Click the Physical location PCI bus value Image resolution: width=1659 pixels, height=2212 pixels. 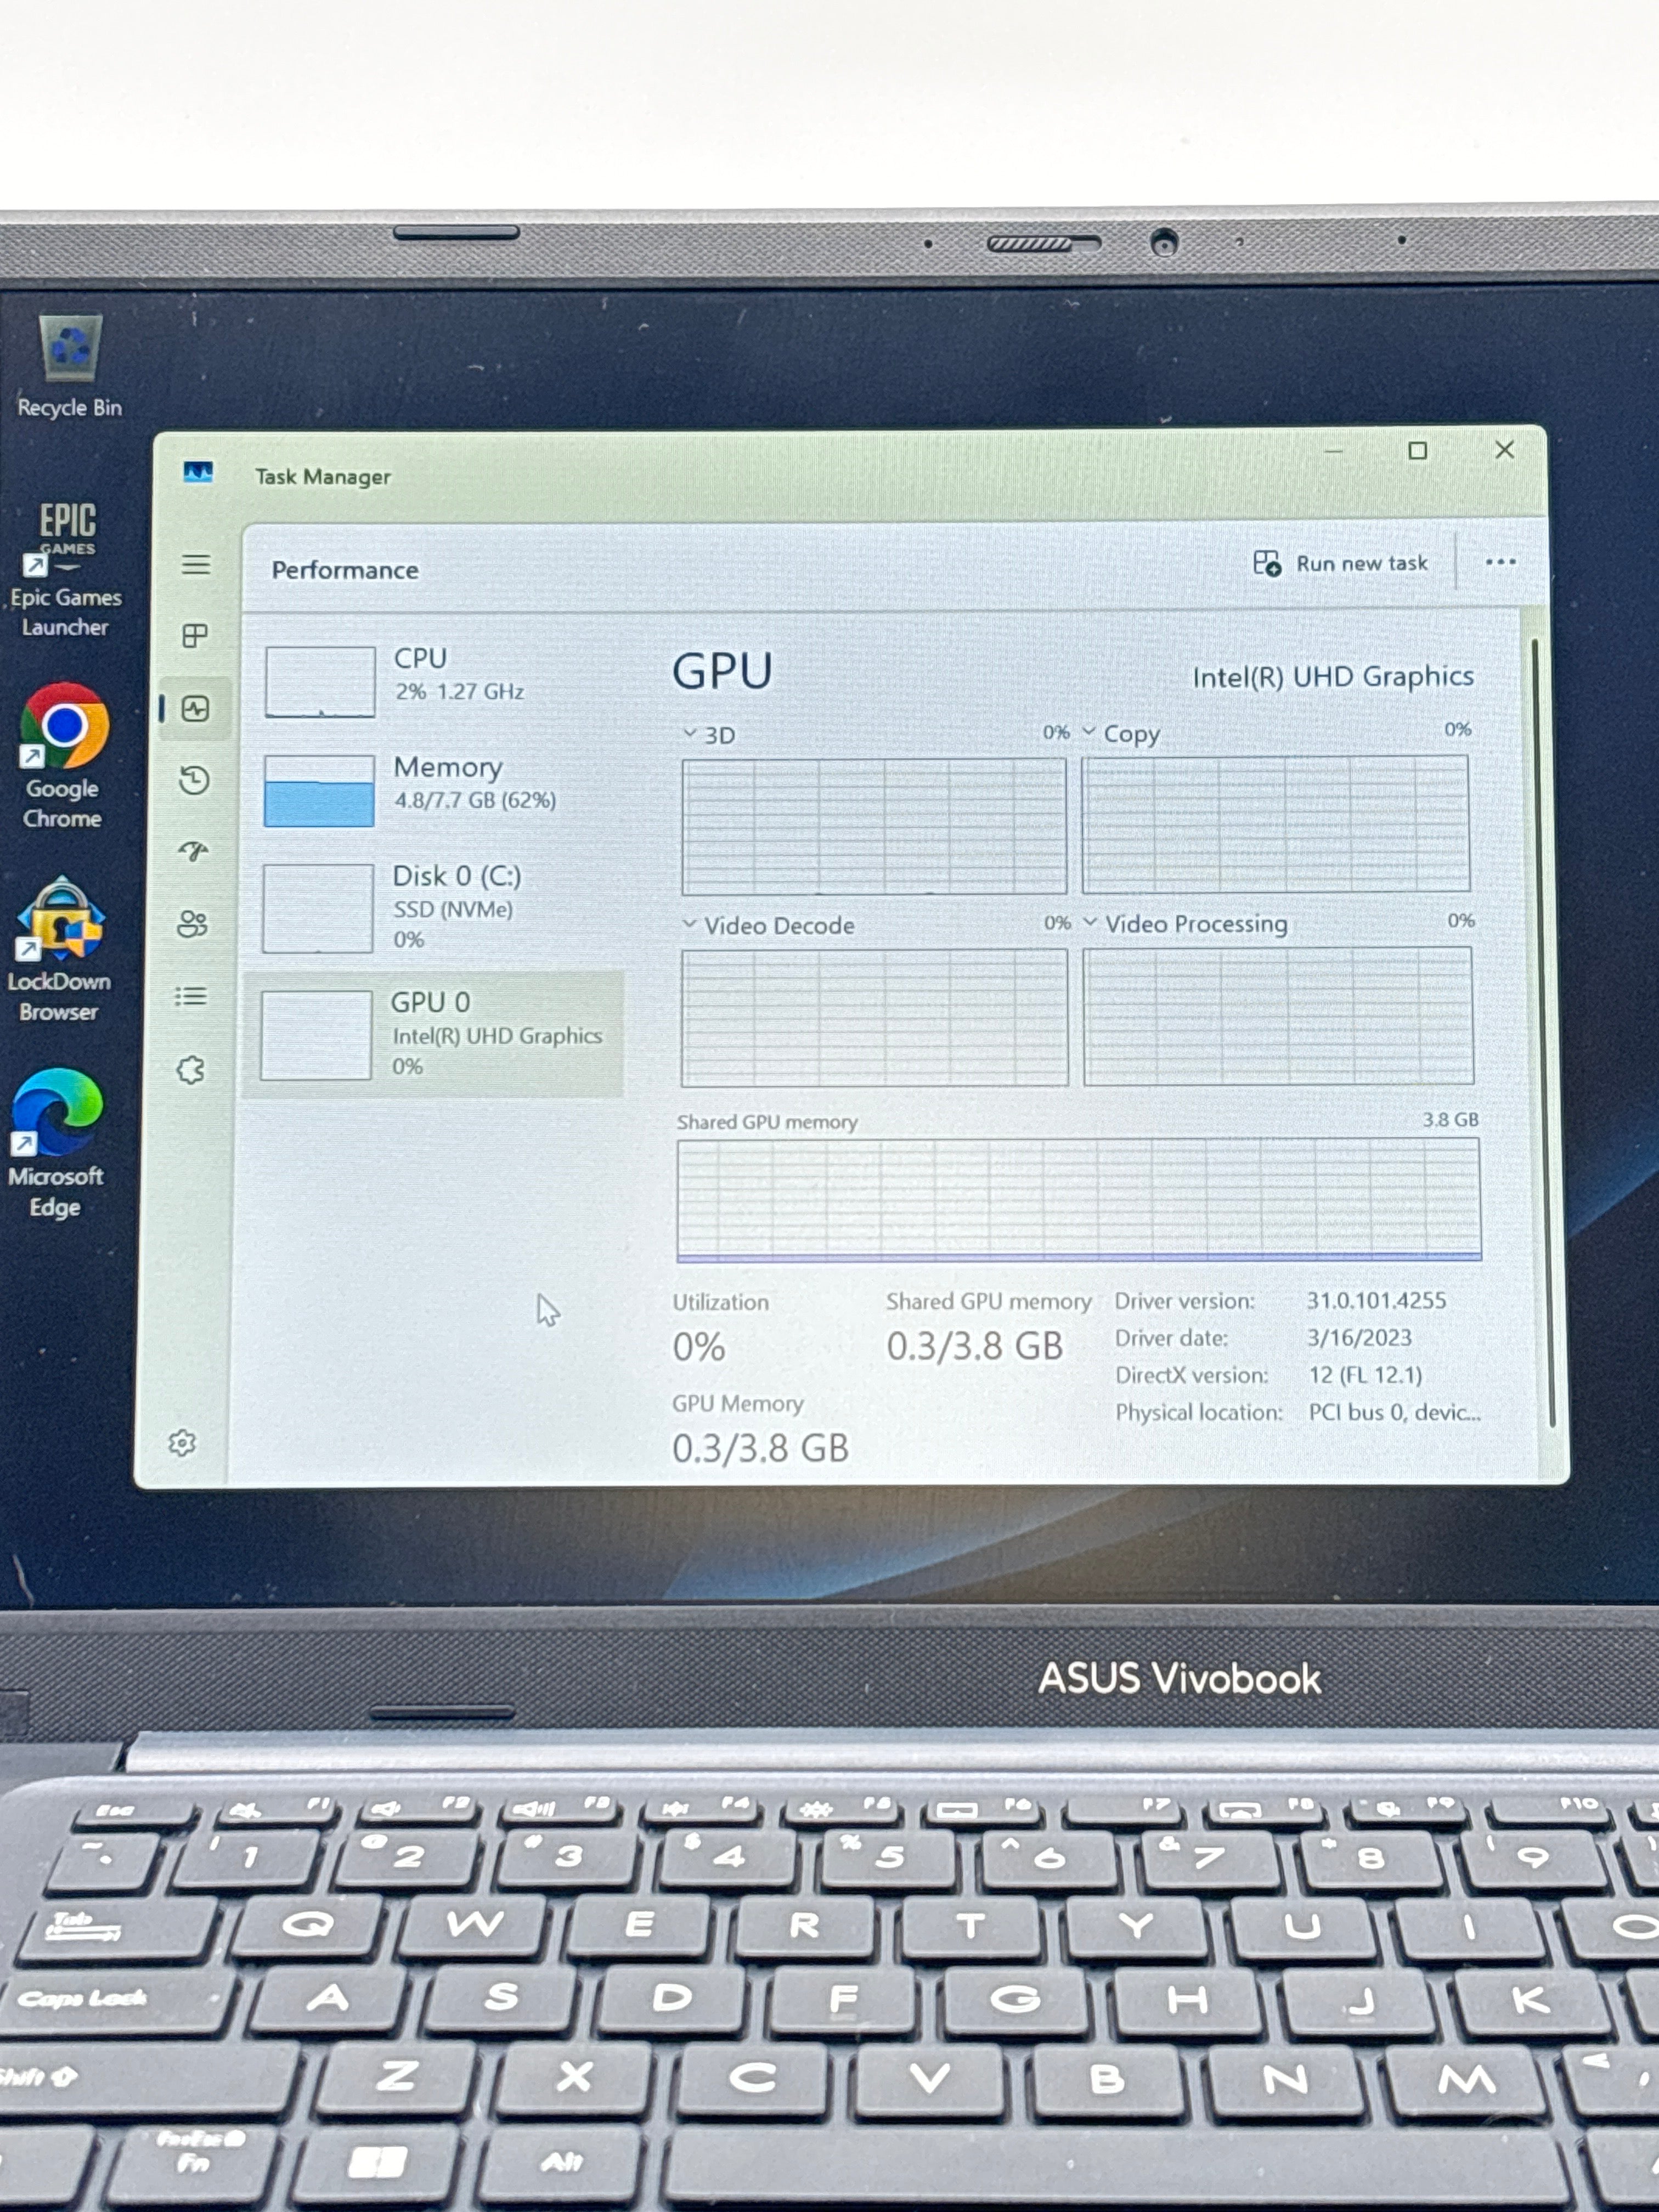point(1394,1412)
